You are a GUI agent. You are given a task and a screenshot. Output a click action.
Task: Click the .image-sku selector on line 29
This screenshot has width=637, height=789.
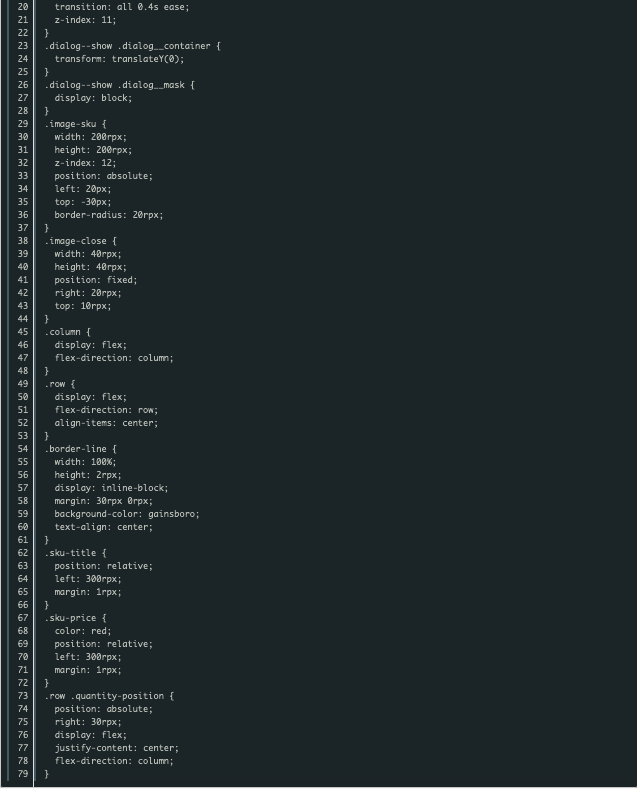(x=70, y=124)
